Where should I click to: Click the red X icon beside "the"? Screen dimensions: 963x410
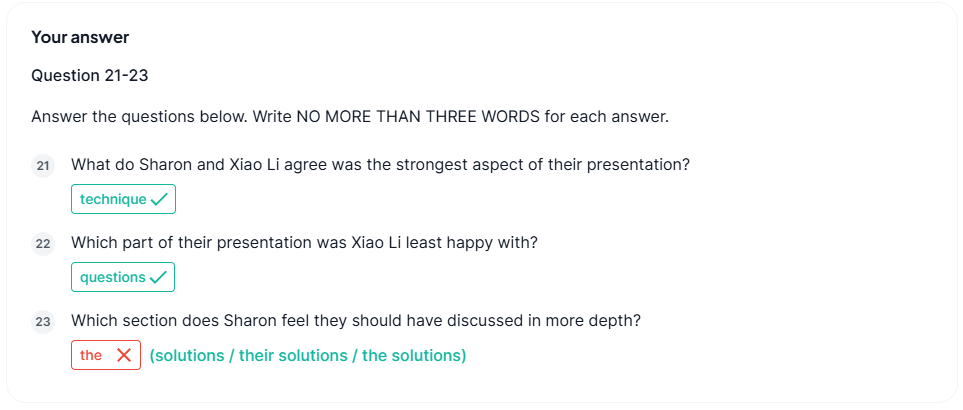pos(124,355)
